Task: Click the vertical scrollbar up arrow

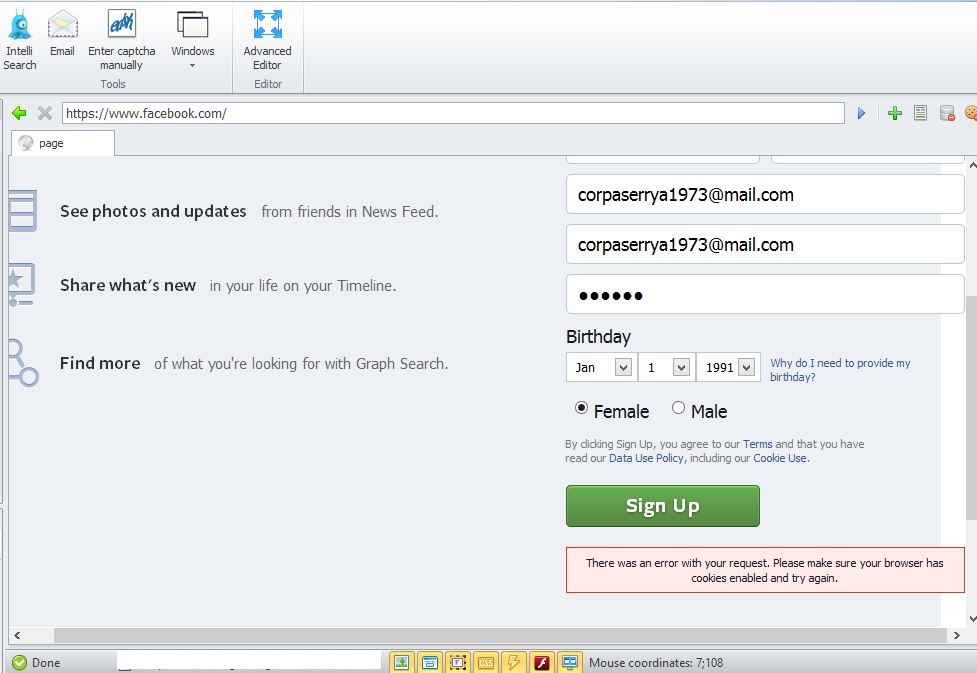Action: pos(972,166)
